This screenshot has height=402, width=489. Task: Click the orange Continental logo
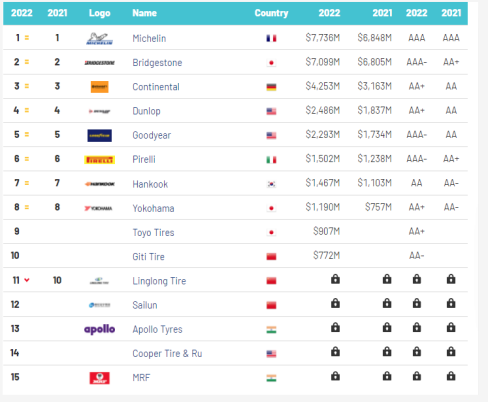(x=99, y=87)
